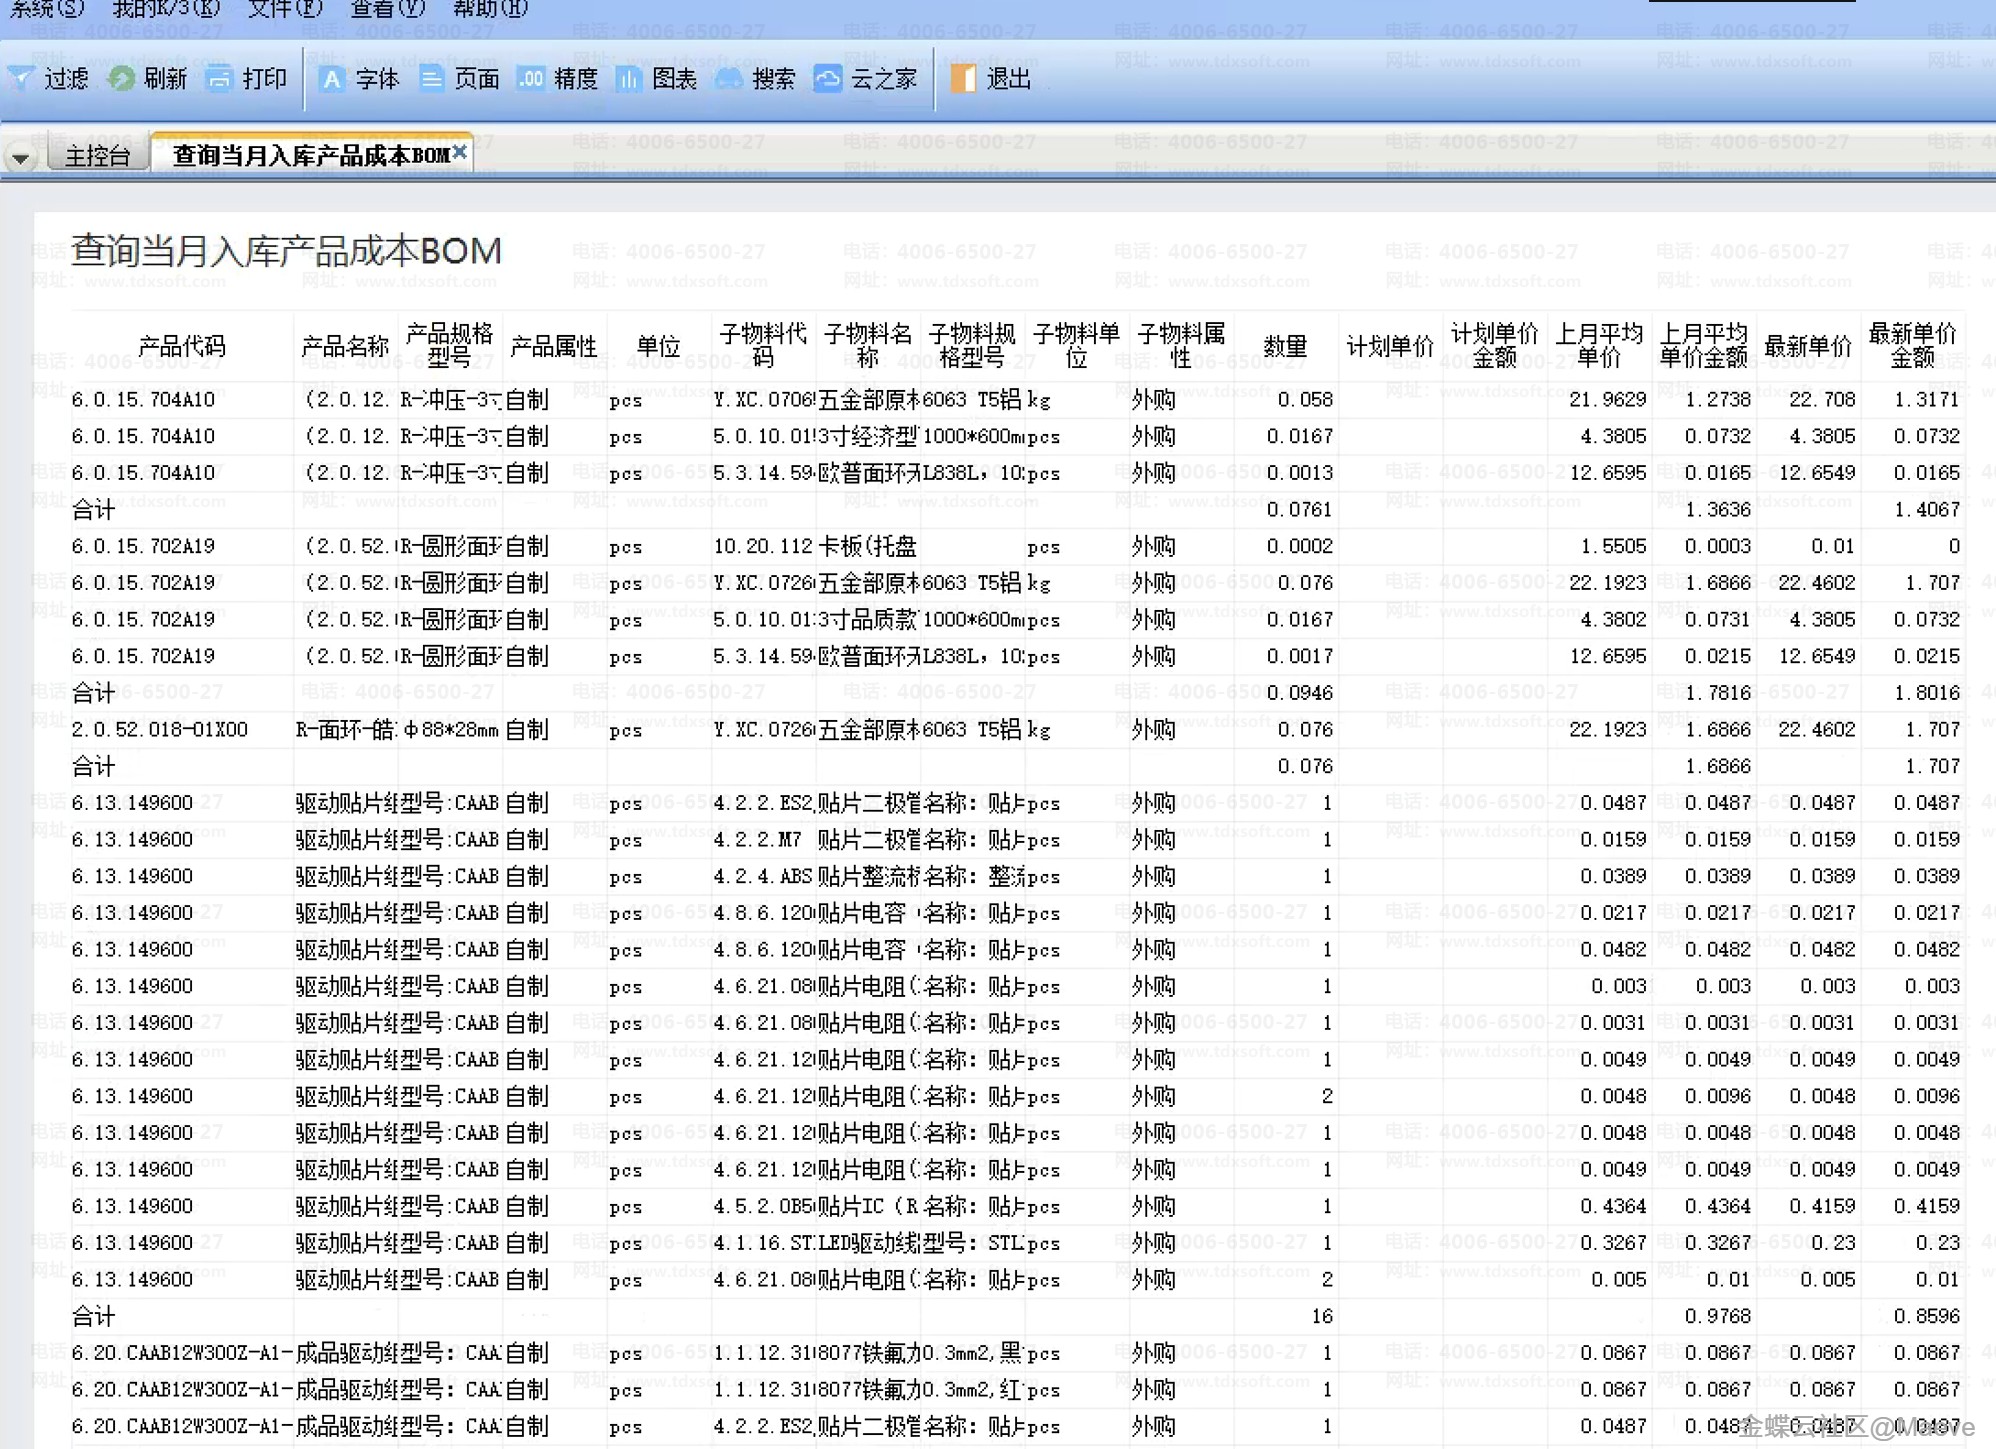Screen dimensions: 1996x1449
Task: Click the 4.5.2.0B5 sub-material code cell
Action: pyautogui.click(x=763, y=1206)
